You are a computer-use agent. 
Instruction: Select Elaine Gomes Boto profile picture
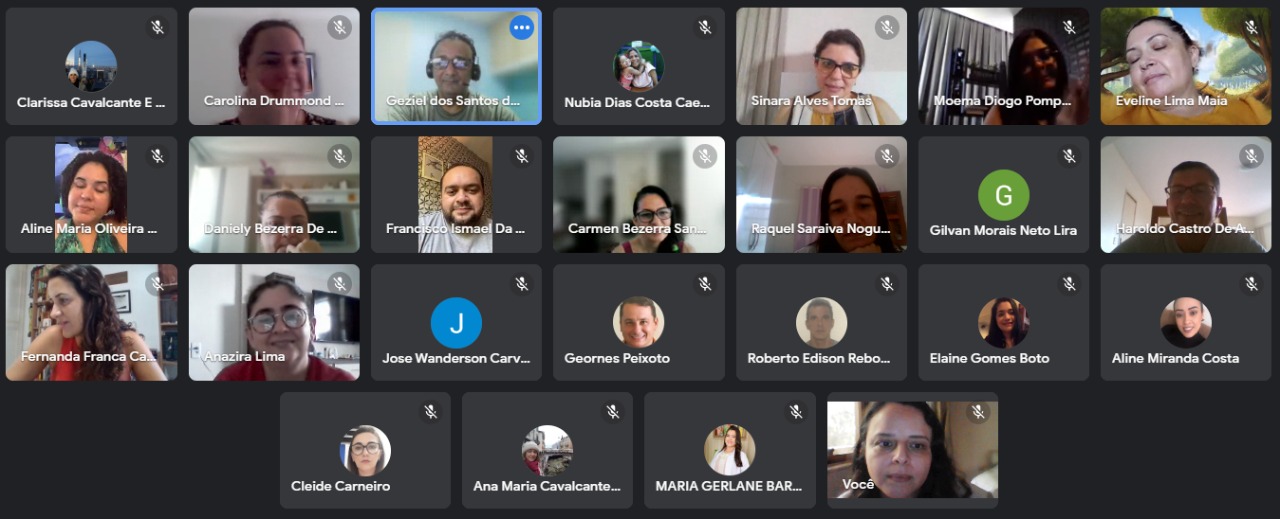1003,323
